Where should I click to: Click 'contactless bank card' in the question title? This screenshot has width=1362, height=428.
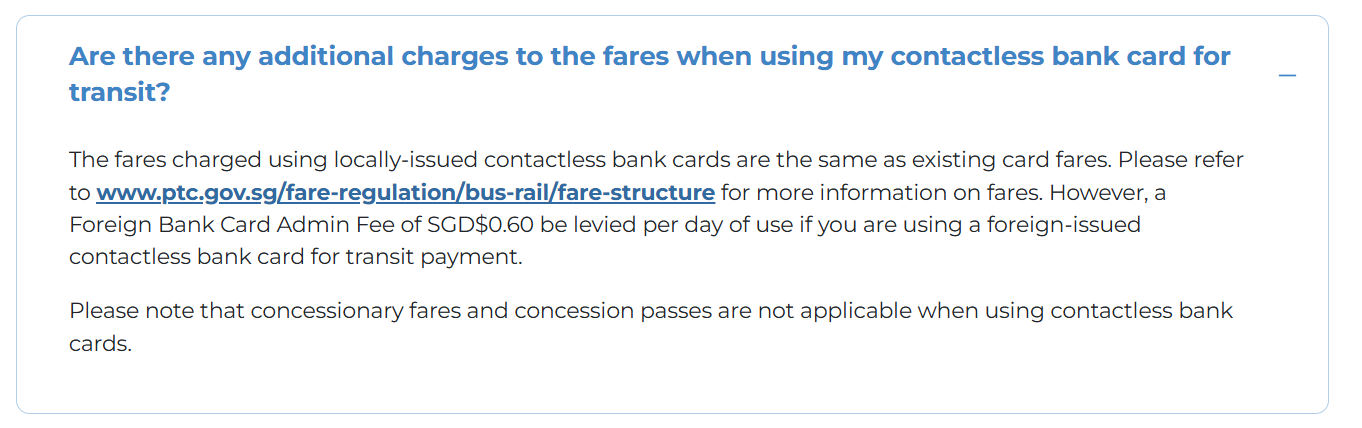[1034, 56]
